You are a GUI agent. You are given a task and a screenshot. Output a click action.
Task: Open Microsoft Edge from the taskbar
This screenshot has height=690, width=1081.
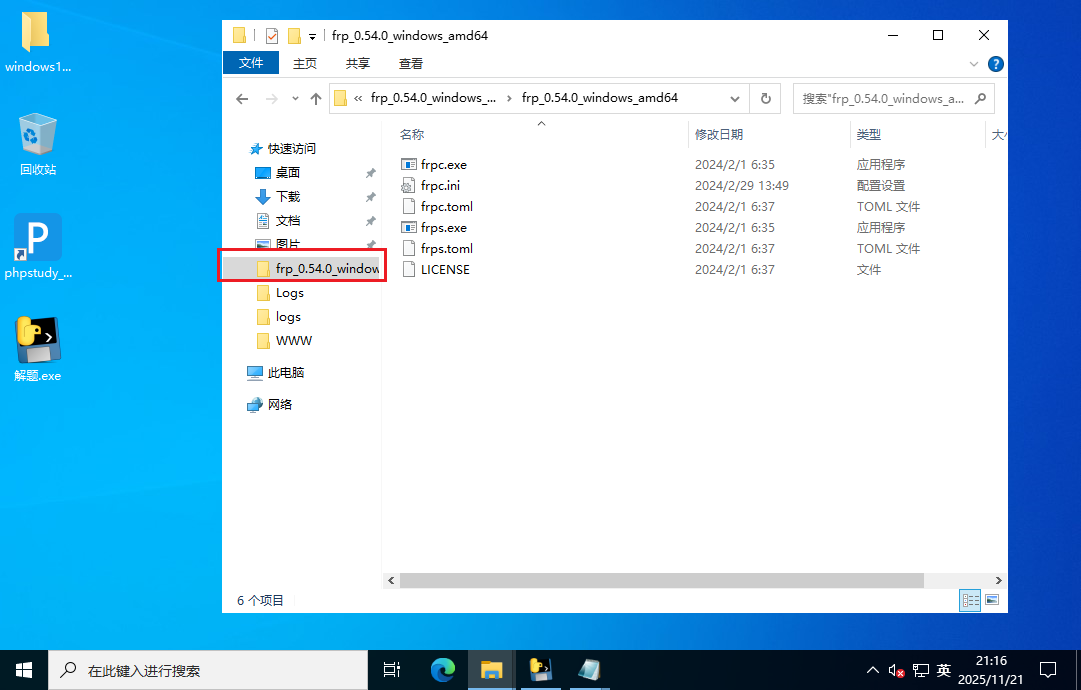443,670
